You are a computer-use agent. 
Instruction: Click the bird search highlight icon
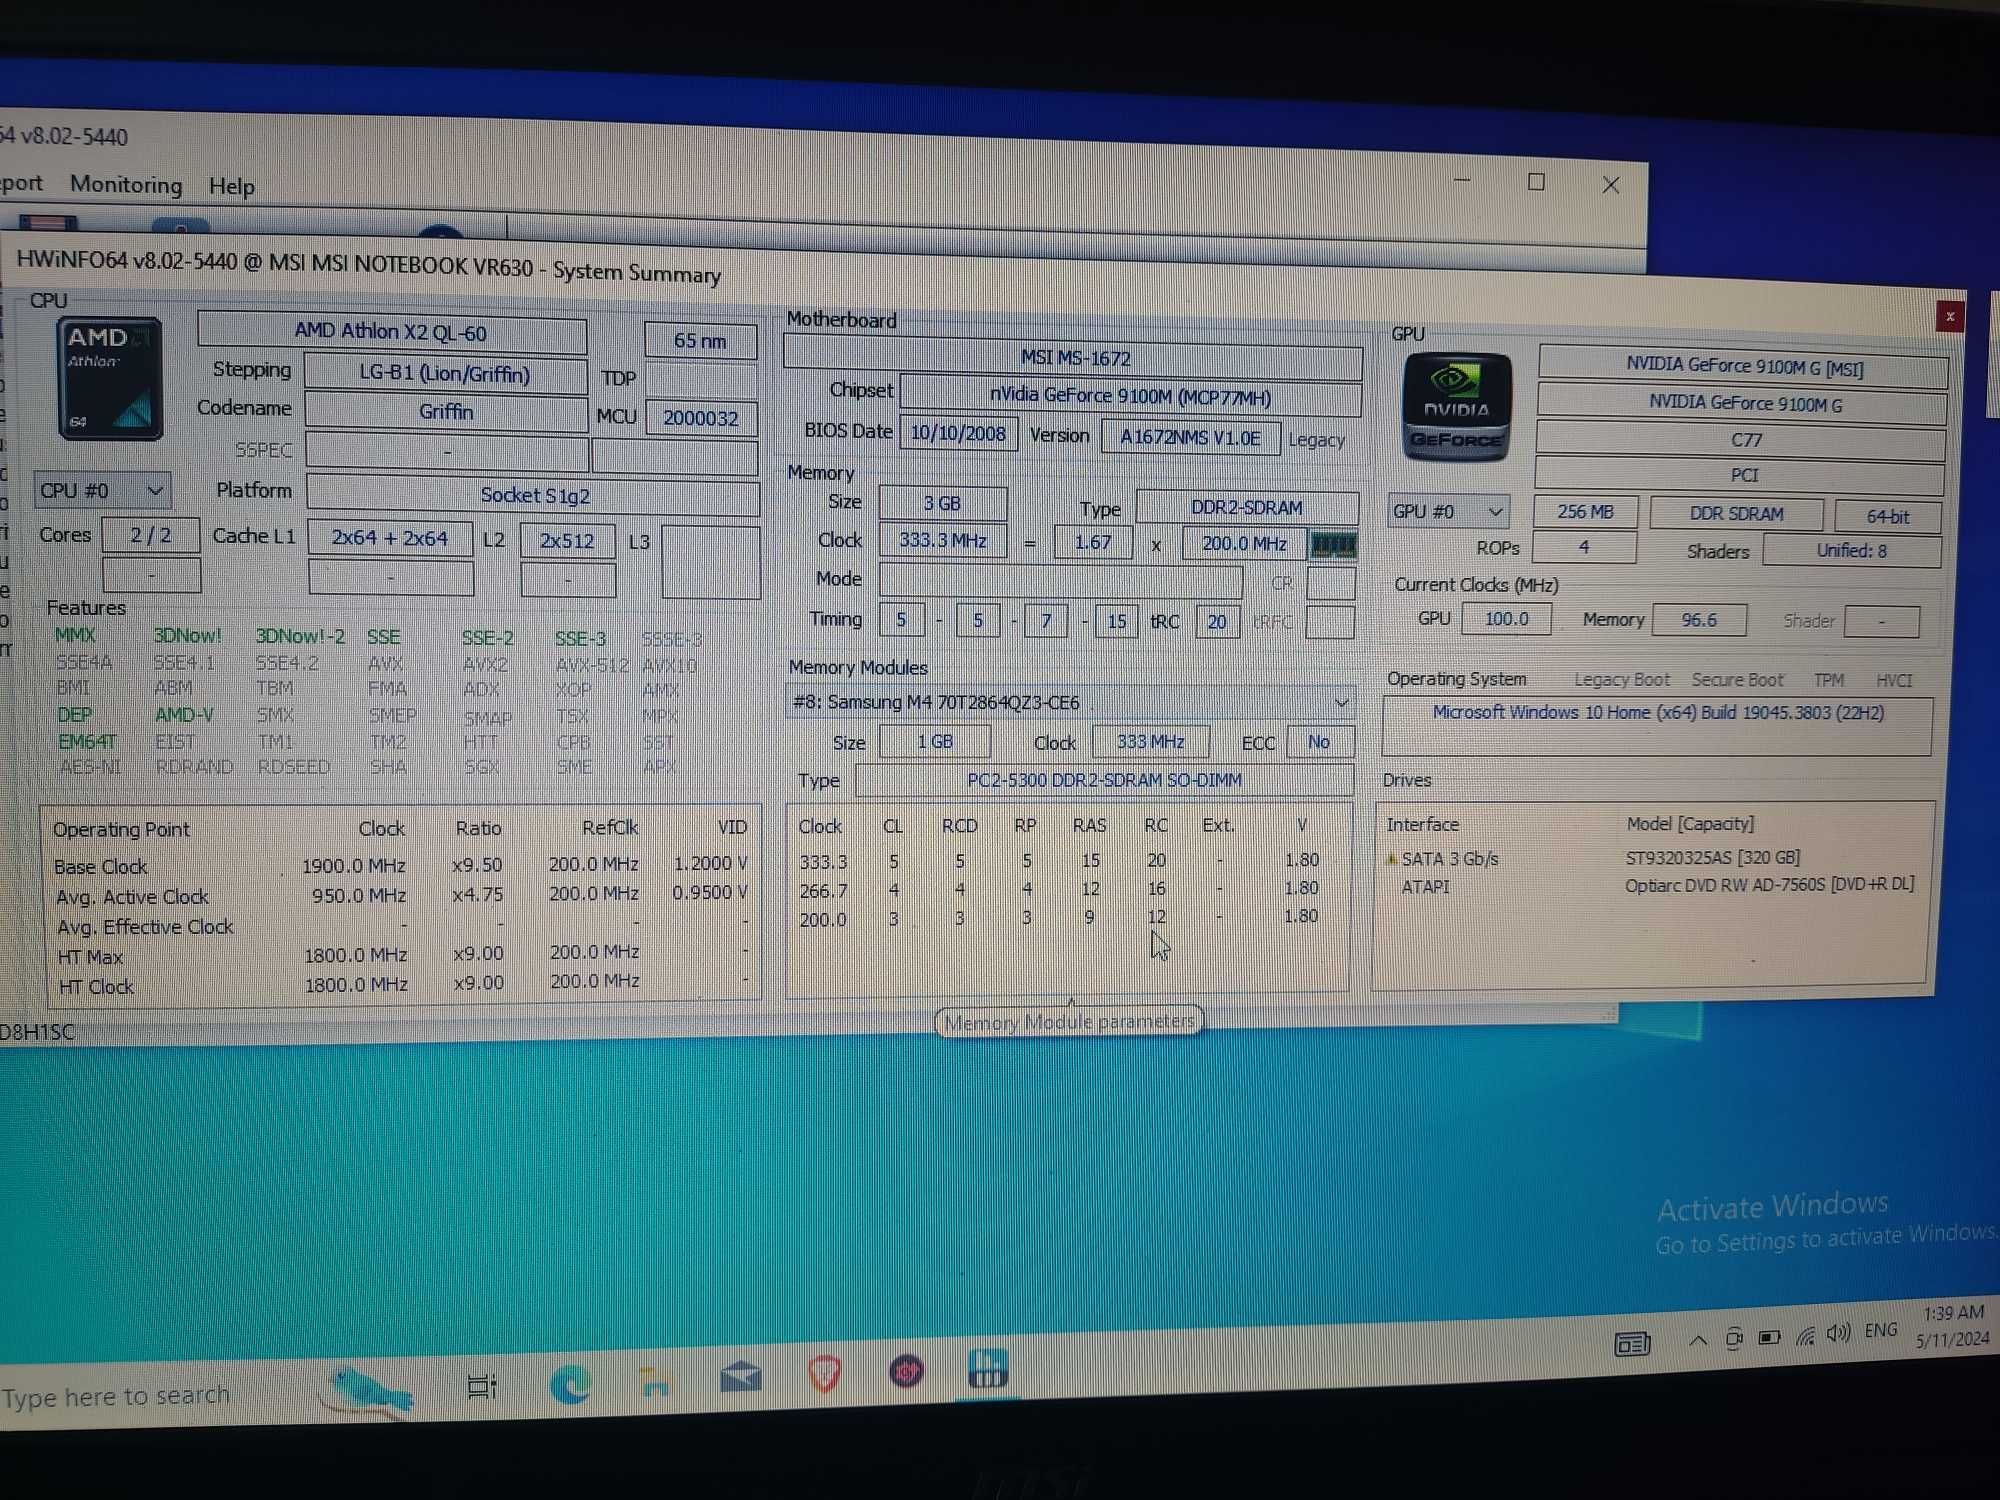[368, 1391]
